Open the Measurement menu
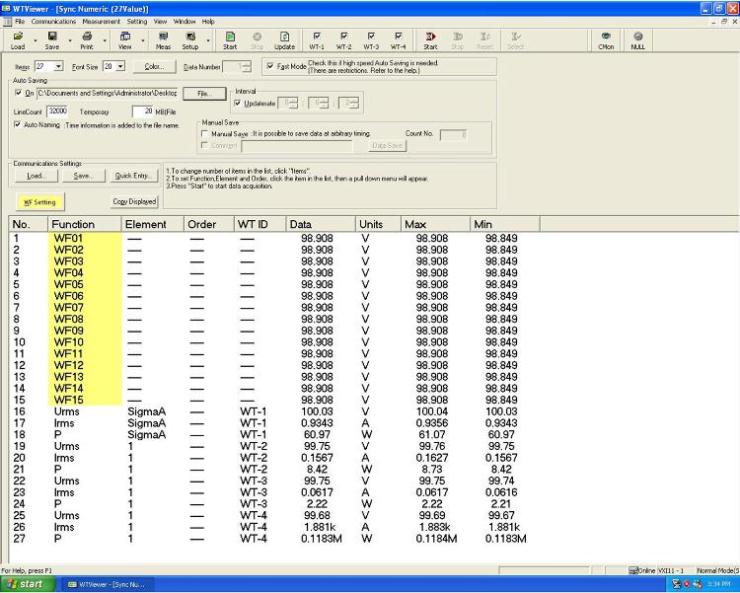Screen dimensions: 740x593 [x=103, y=21]
